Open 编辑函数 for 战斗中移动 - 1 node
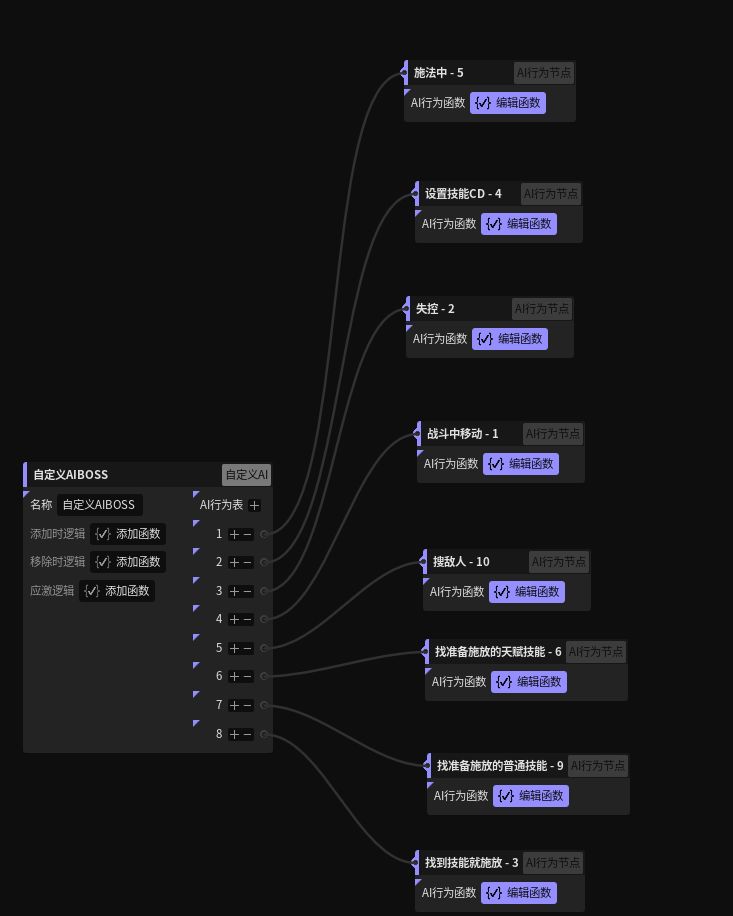 521,464
